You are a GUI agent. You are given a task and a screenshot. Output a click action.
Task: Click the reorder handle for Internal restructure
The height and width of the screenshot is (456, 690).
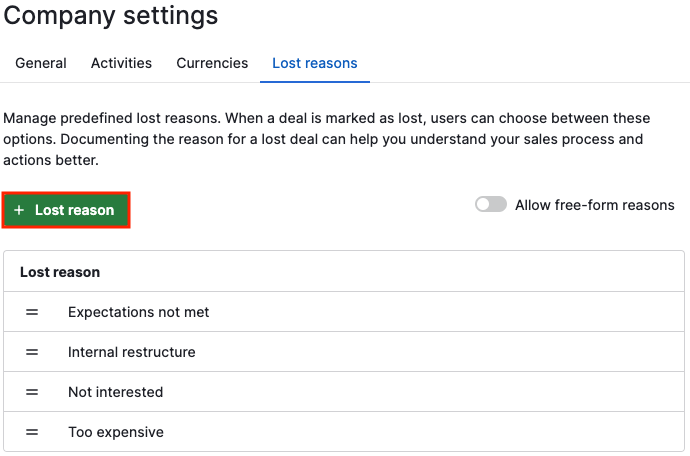[32, 352]
